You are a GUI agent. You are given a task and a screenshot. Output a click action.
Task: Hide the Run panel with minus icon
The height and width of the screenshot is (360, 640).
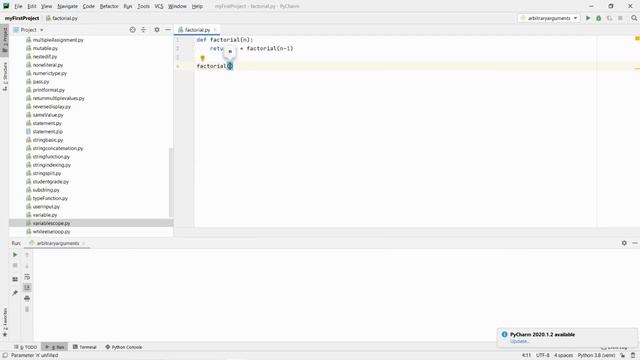click(x=635, y=243)
